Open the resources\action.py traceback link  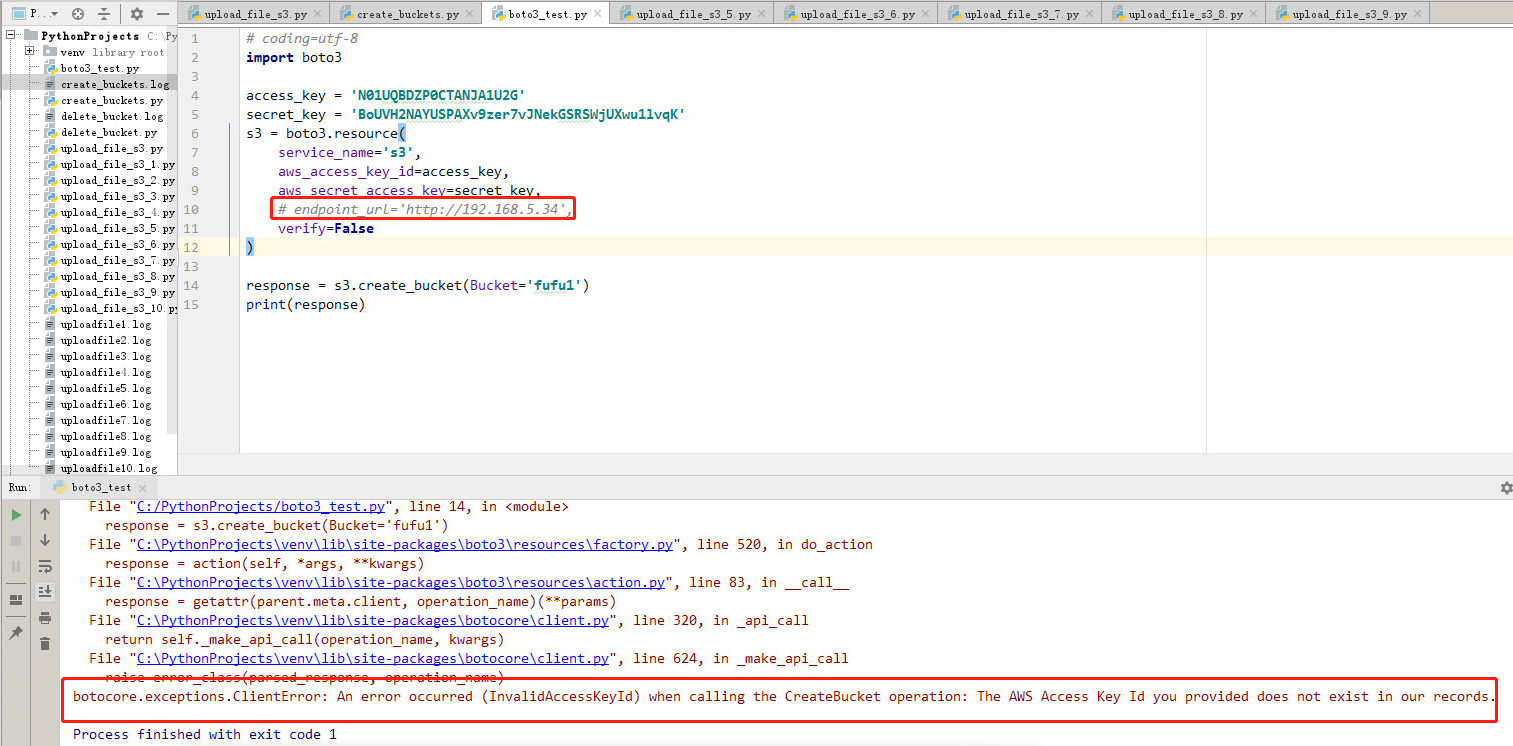click(400, 582)
